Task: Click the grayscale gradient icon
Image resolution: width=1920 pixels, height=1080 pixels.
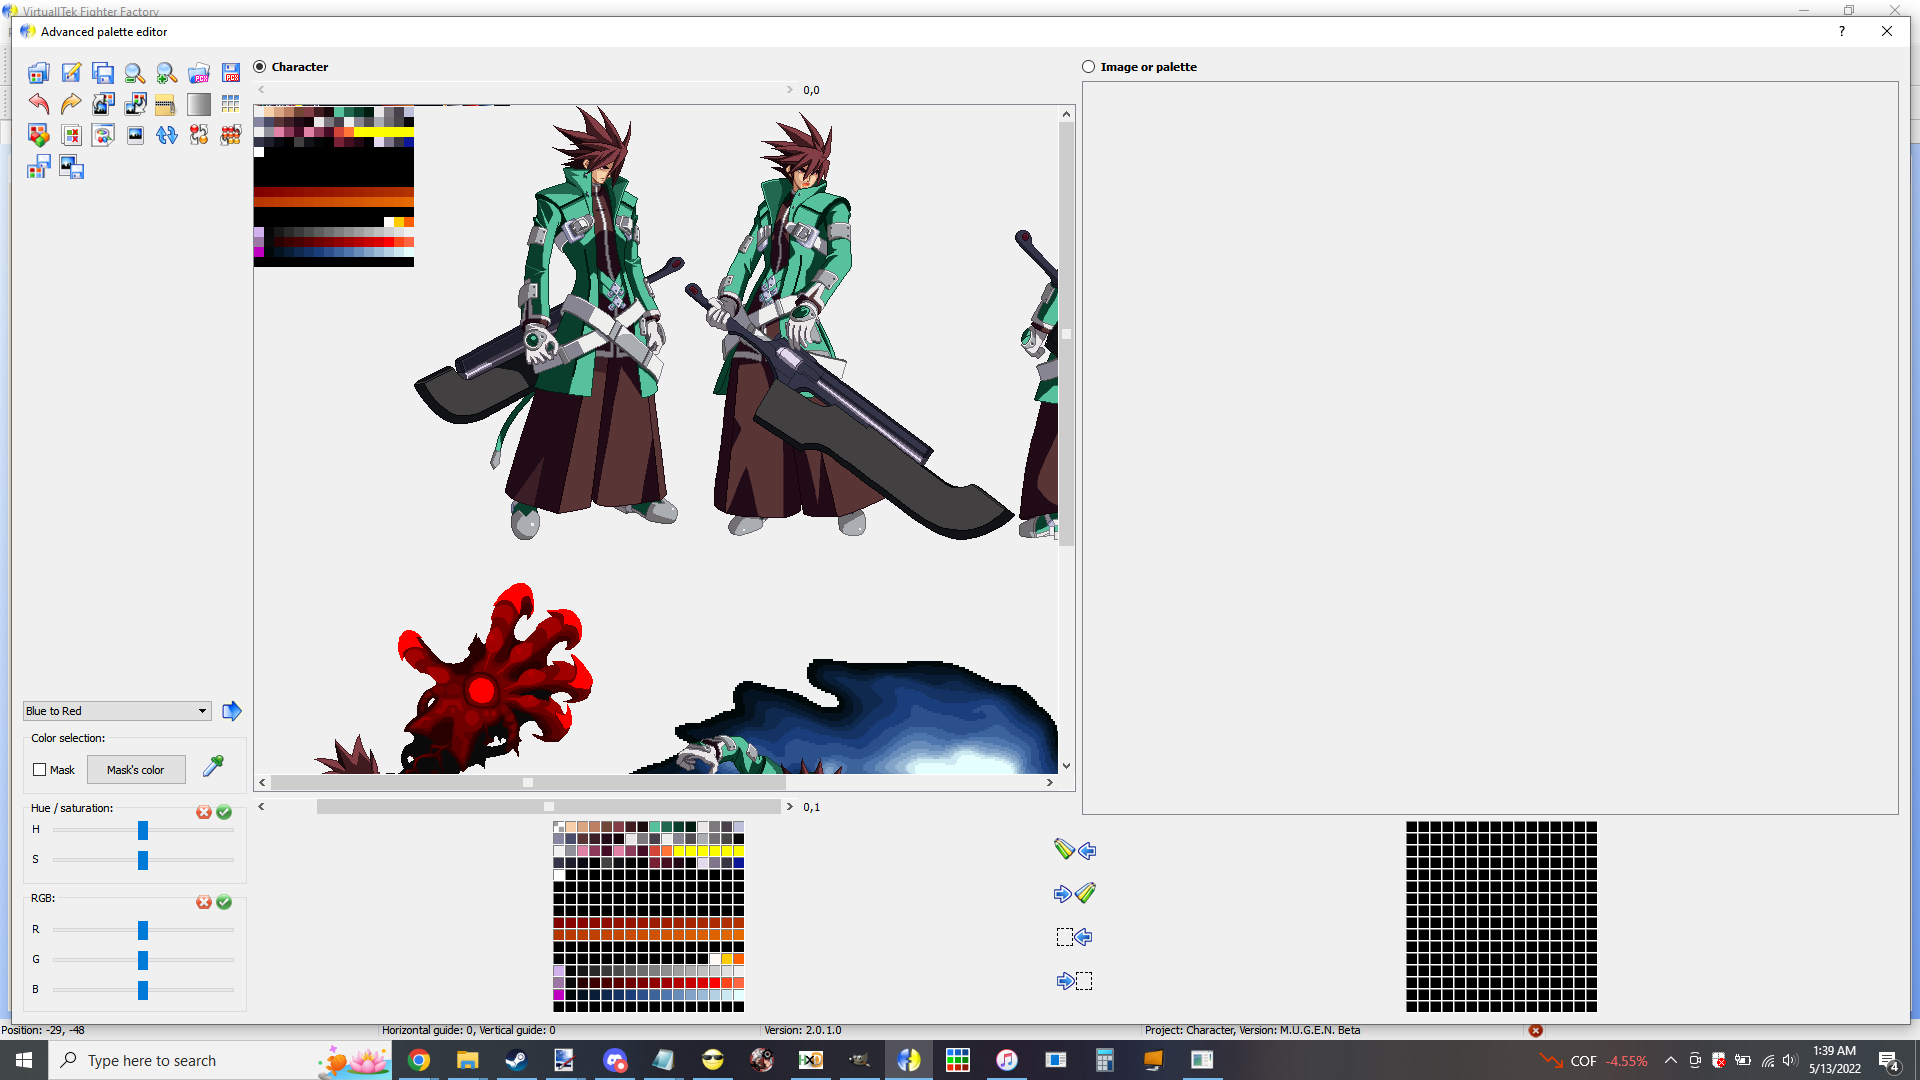Action: pos(199,104)
